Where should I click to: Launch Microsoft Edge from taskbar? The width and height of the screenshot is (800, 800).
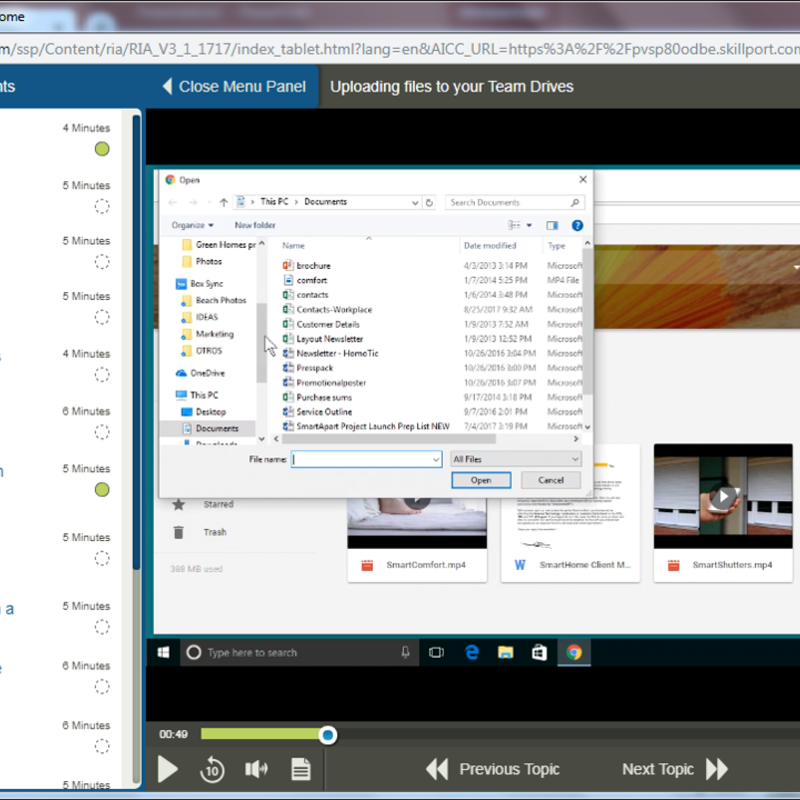[472, 653]
